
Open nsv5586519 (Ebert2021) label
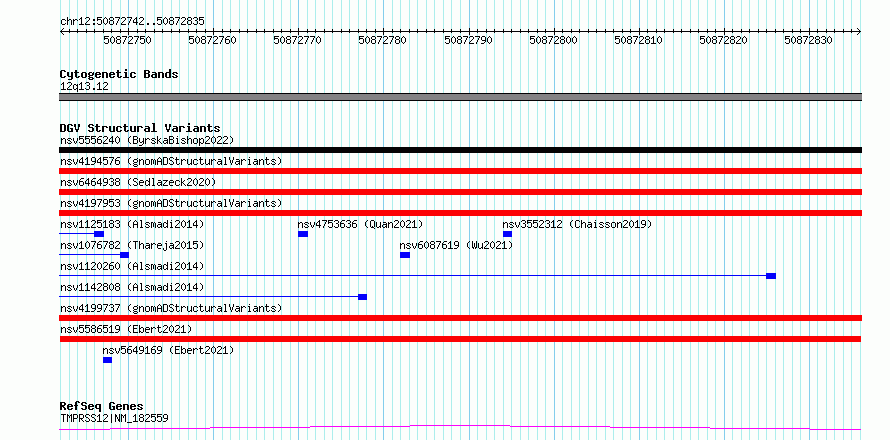(x=126, y=329)
